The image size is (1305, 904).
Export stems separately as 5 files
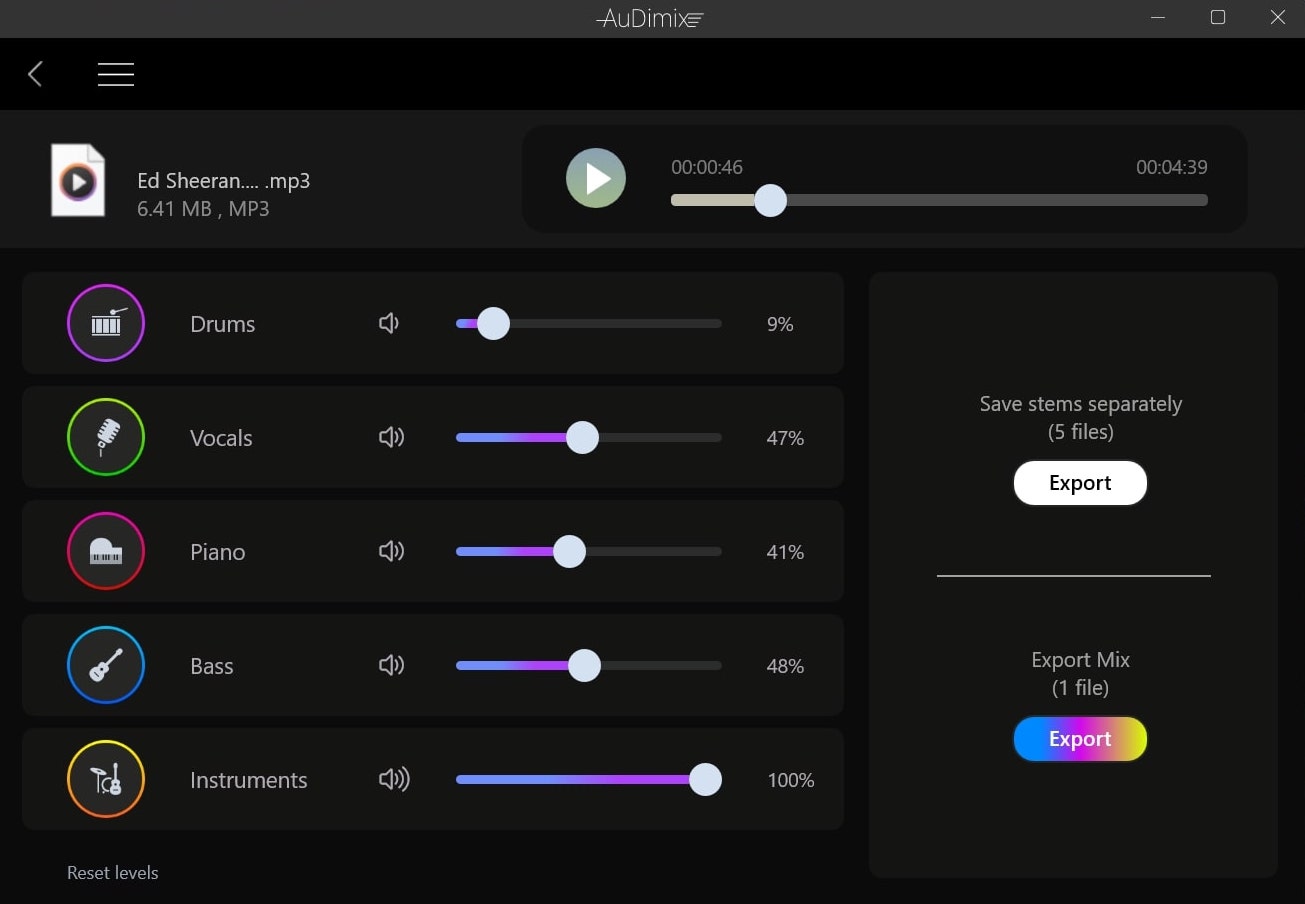[x=1080, y=483]
